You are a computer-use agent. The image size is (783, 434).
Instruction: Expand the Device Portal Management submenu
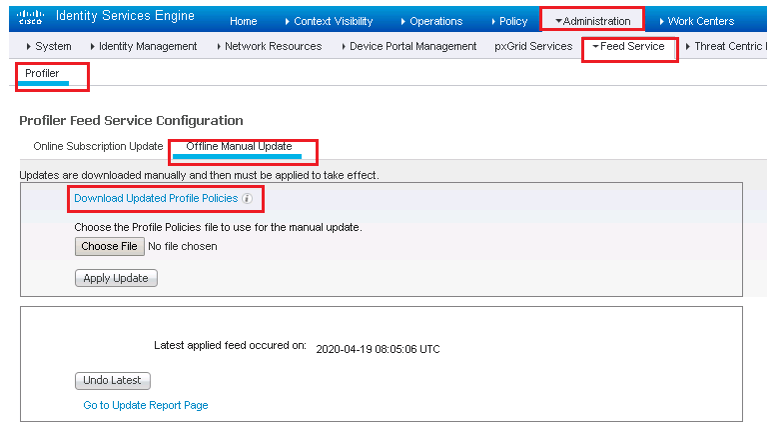[409, 46]
